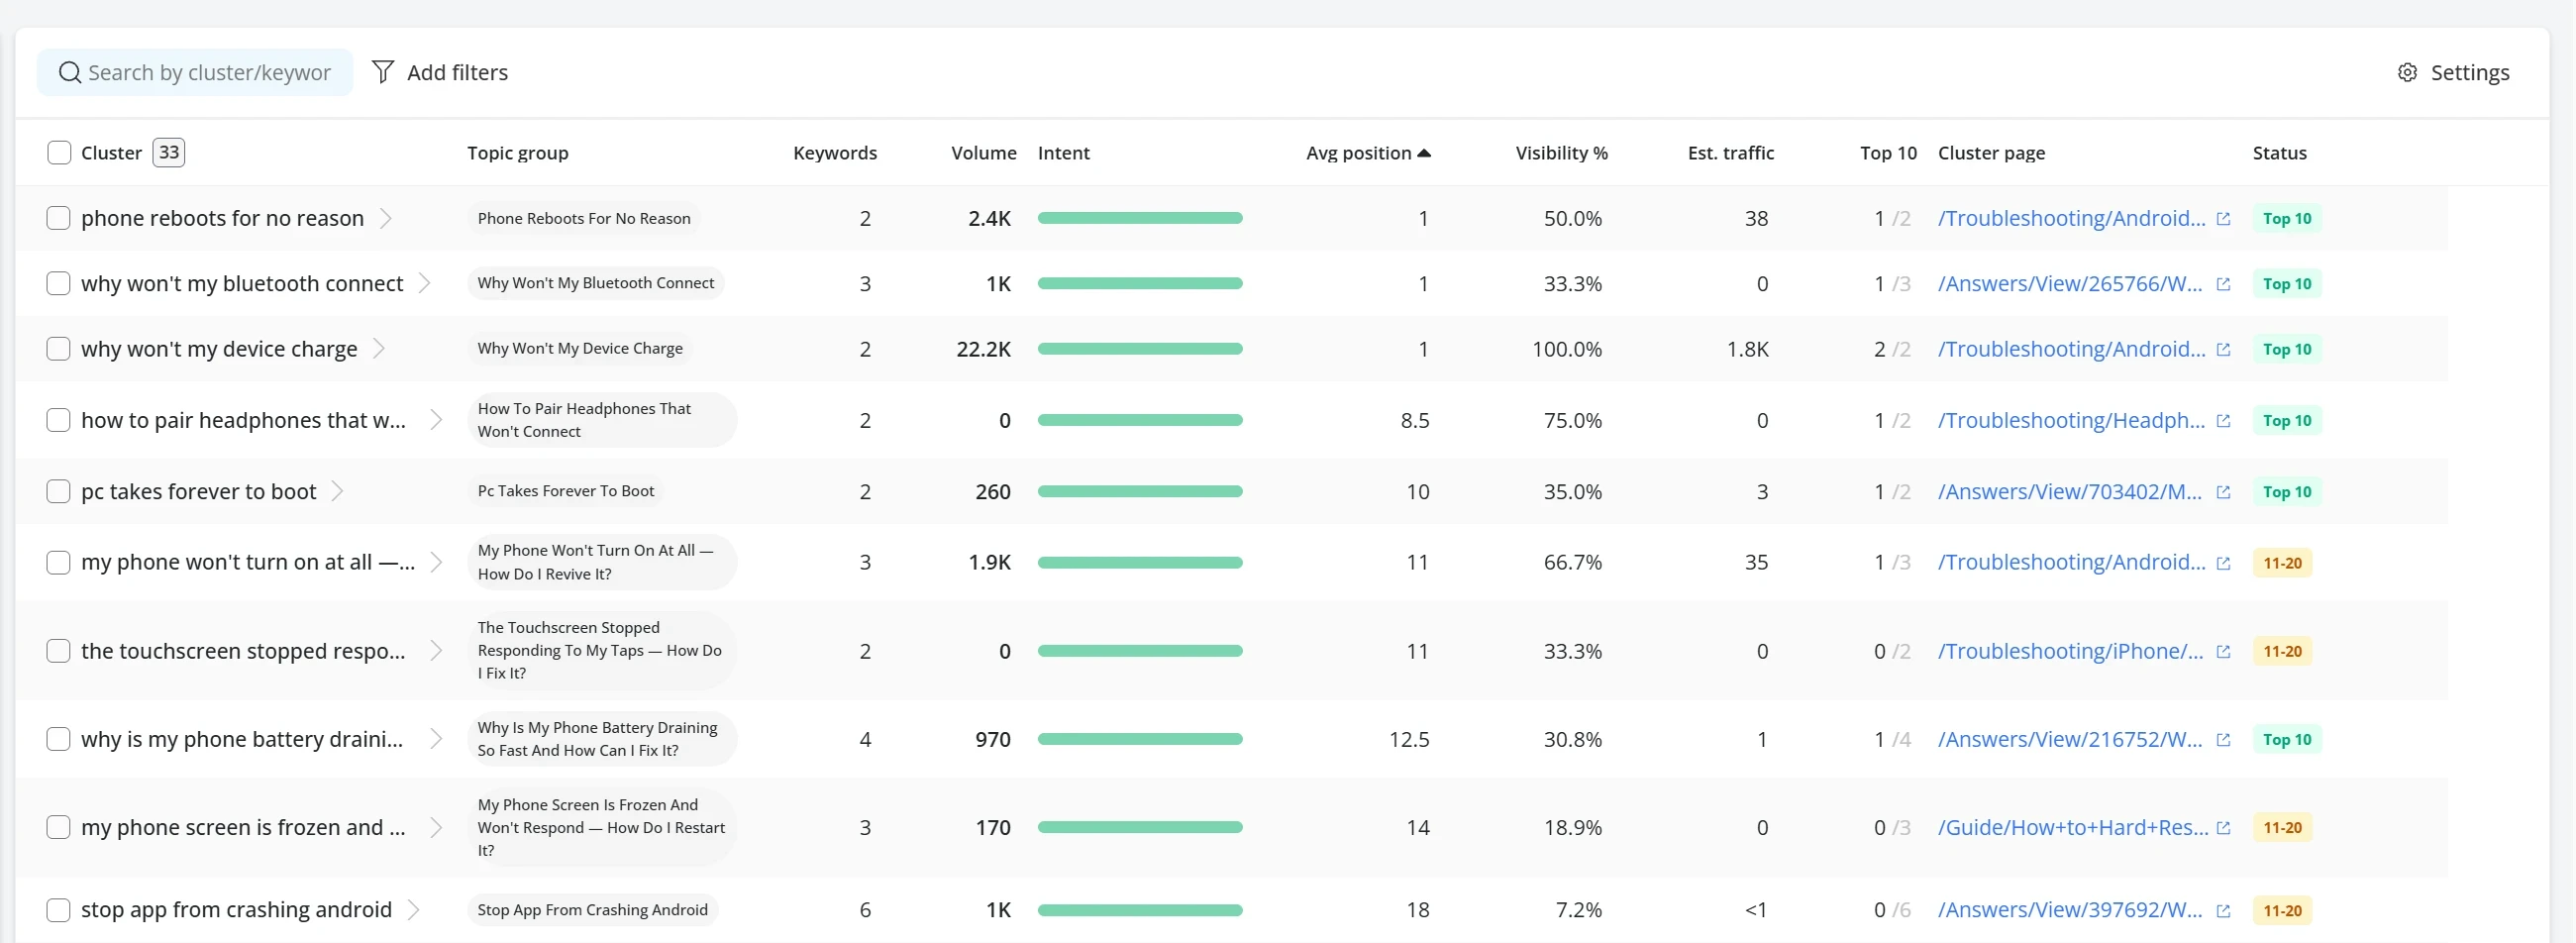The image size is (2576, 943).
Task: Check the phone screen is frozen row
Action: pos(58,827)
